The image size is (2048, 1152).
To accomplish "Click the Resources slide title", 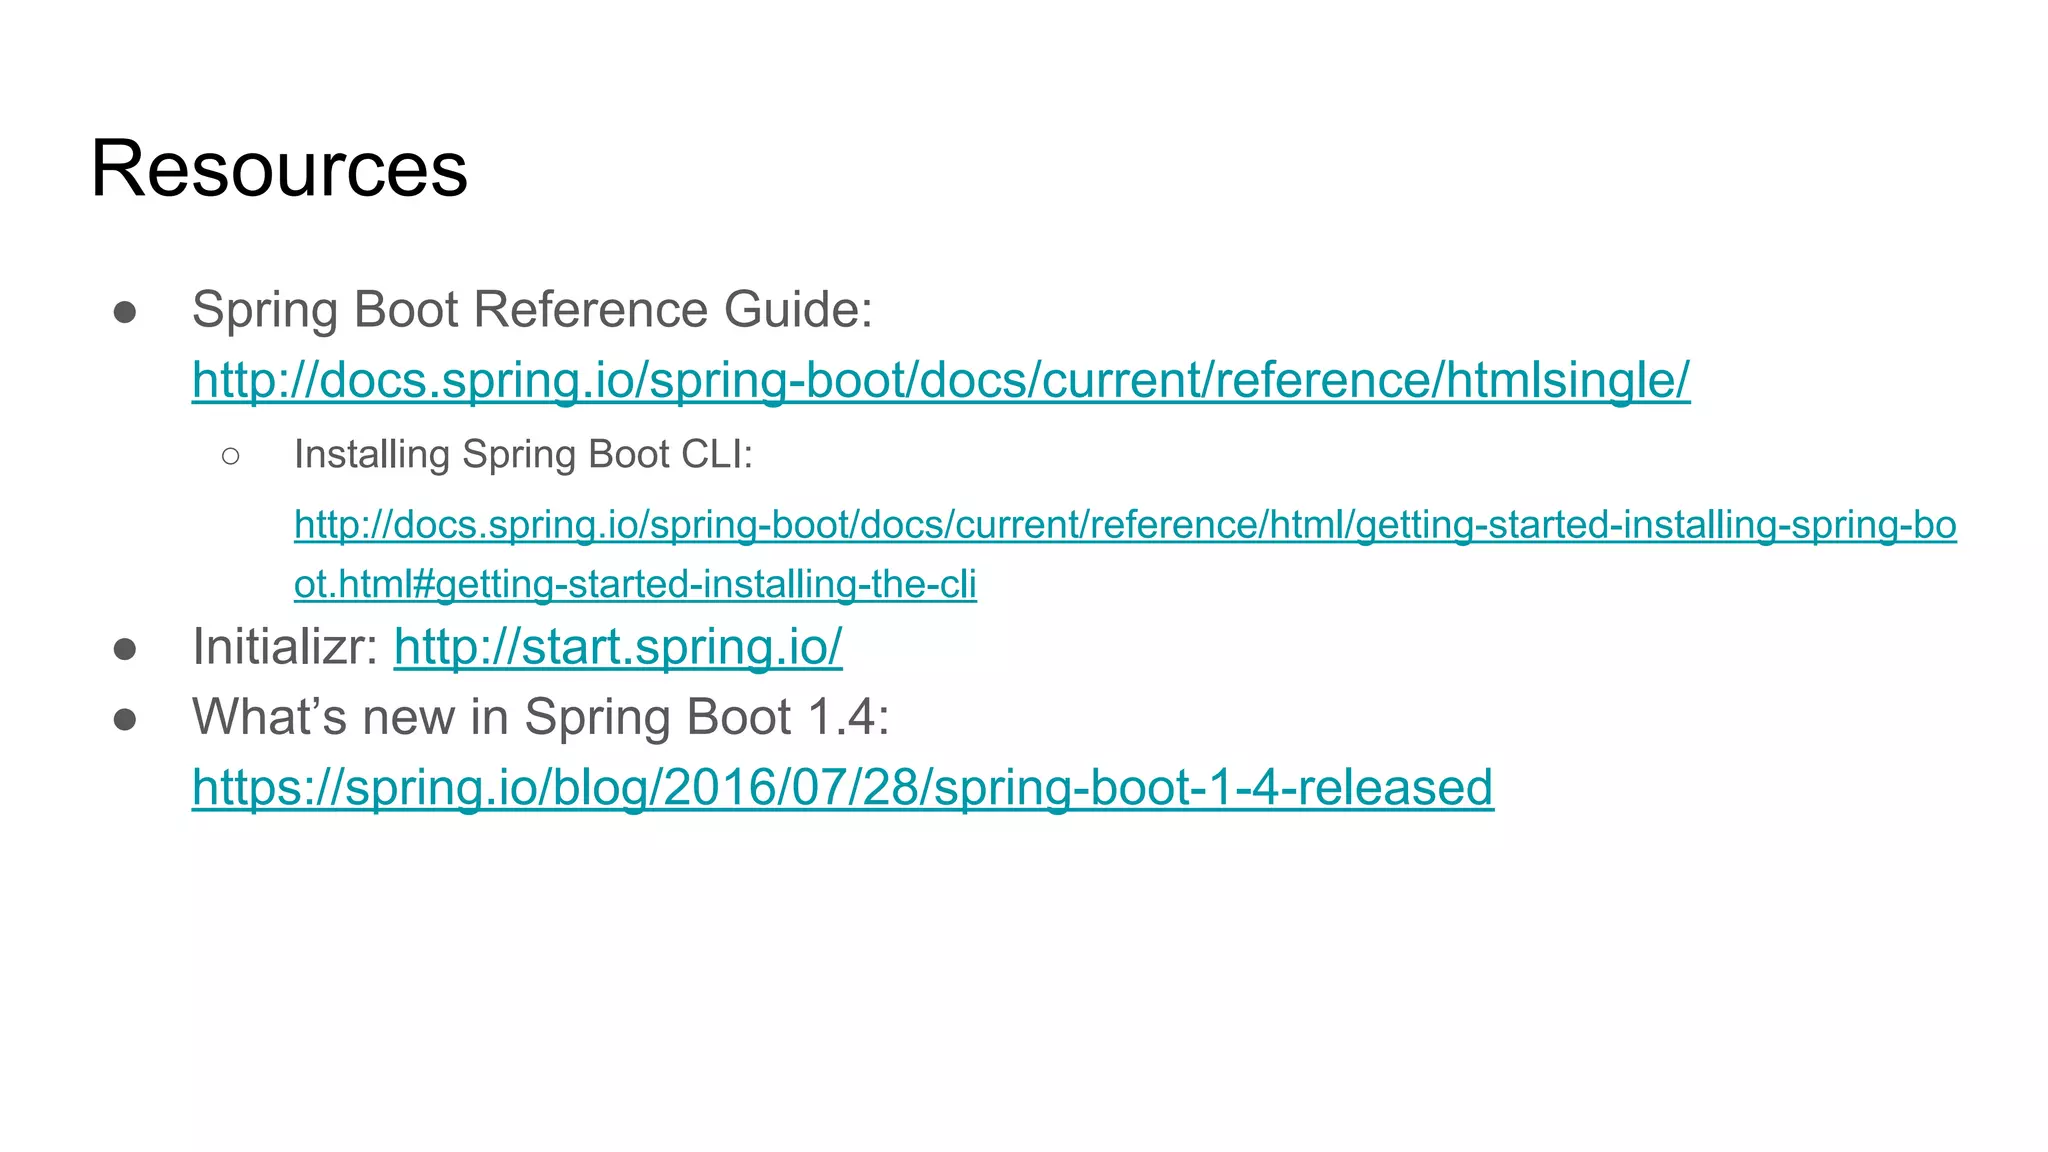I will click(x=279, y=169).
